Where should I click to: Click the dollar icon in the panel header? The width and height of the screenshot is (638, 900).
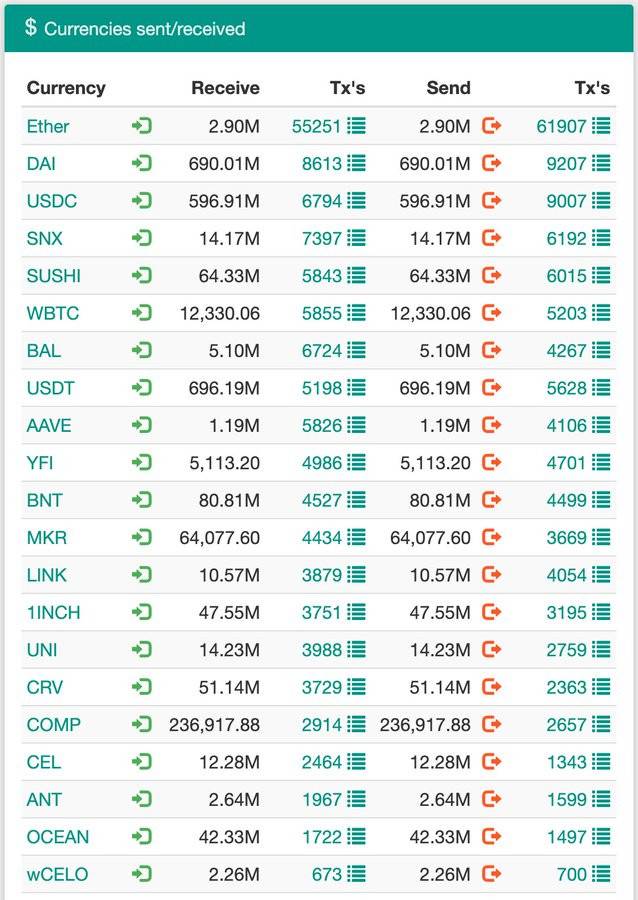pos(31,28)
